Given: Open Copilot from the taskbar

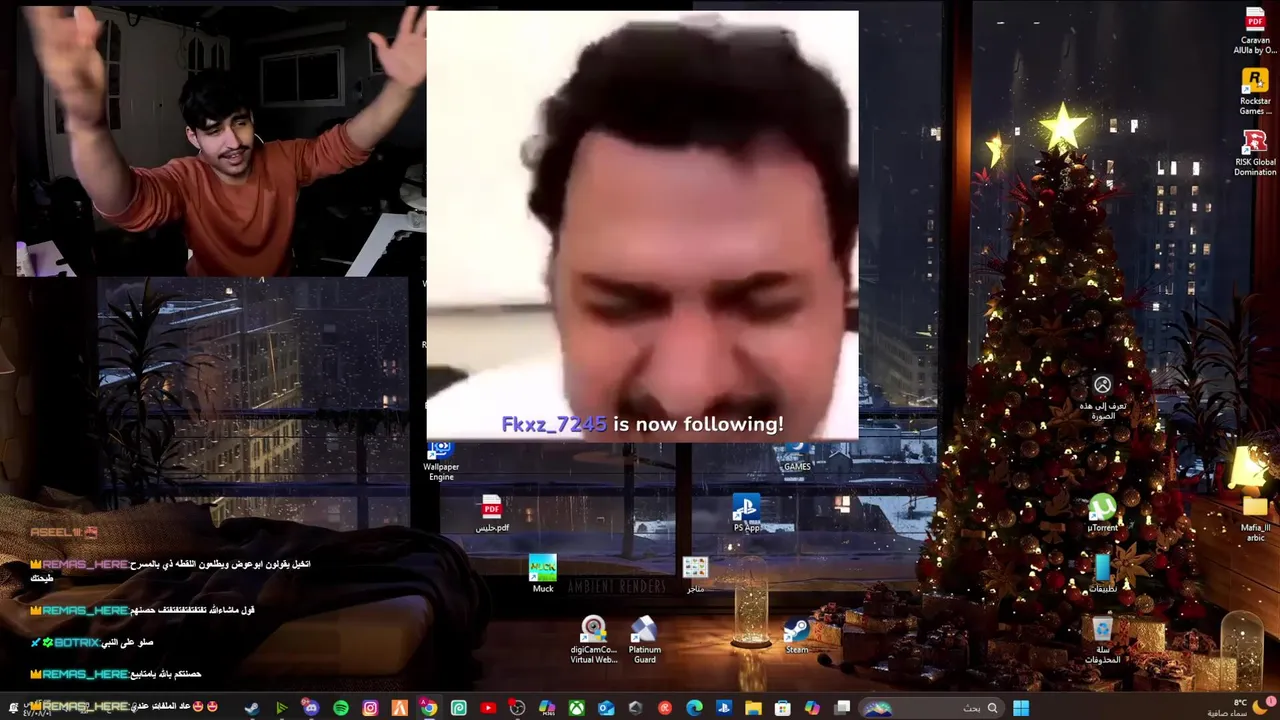Looking at the screenshot, I should 812,708.
